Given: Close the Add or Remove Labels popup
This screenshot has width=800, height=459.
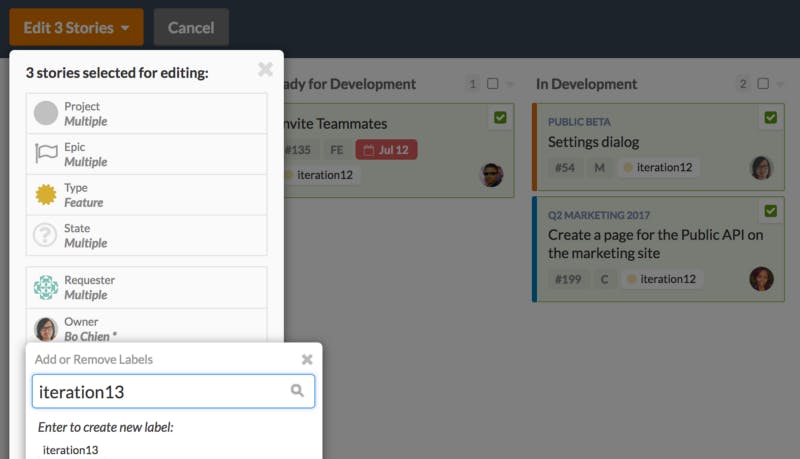Looking at the screenshot, I should 307,360.
